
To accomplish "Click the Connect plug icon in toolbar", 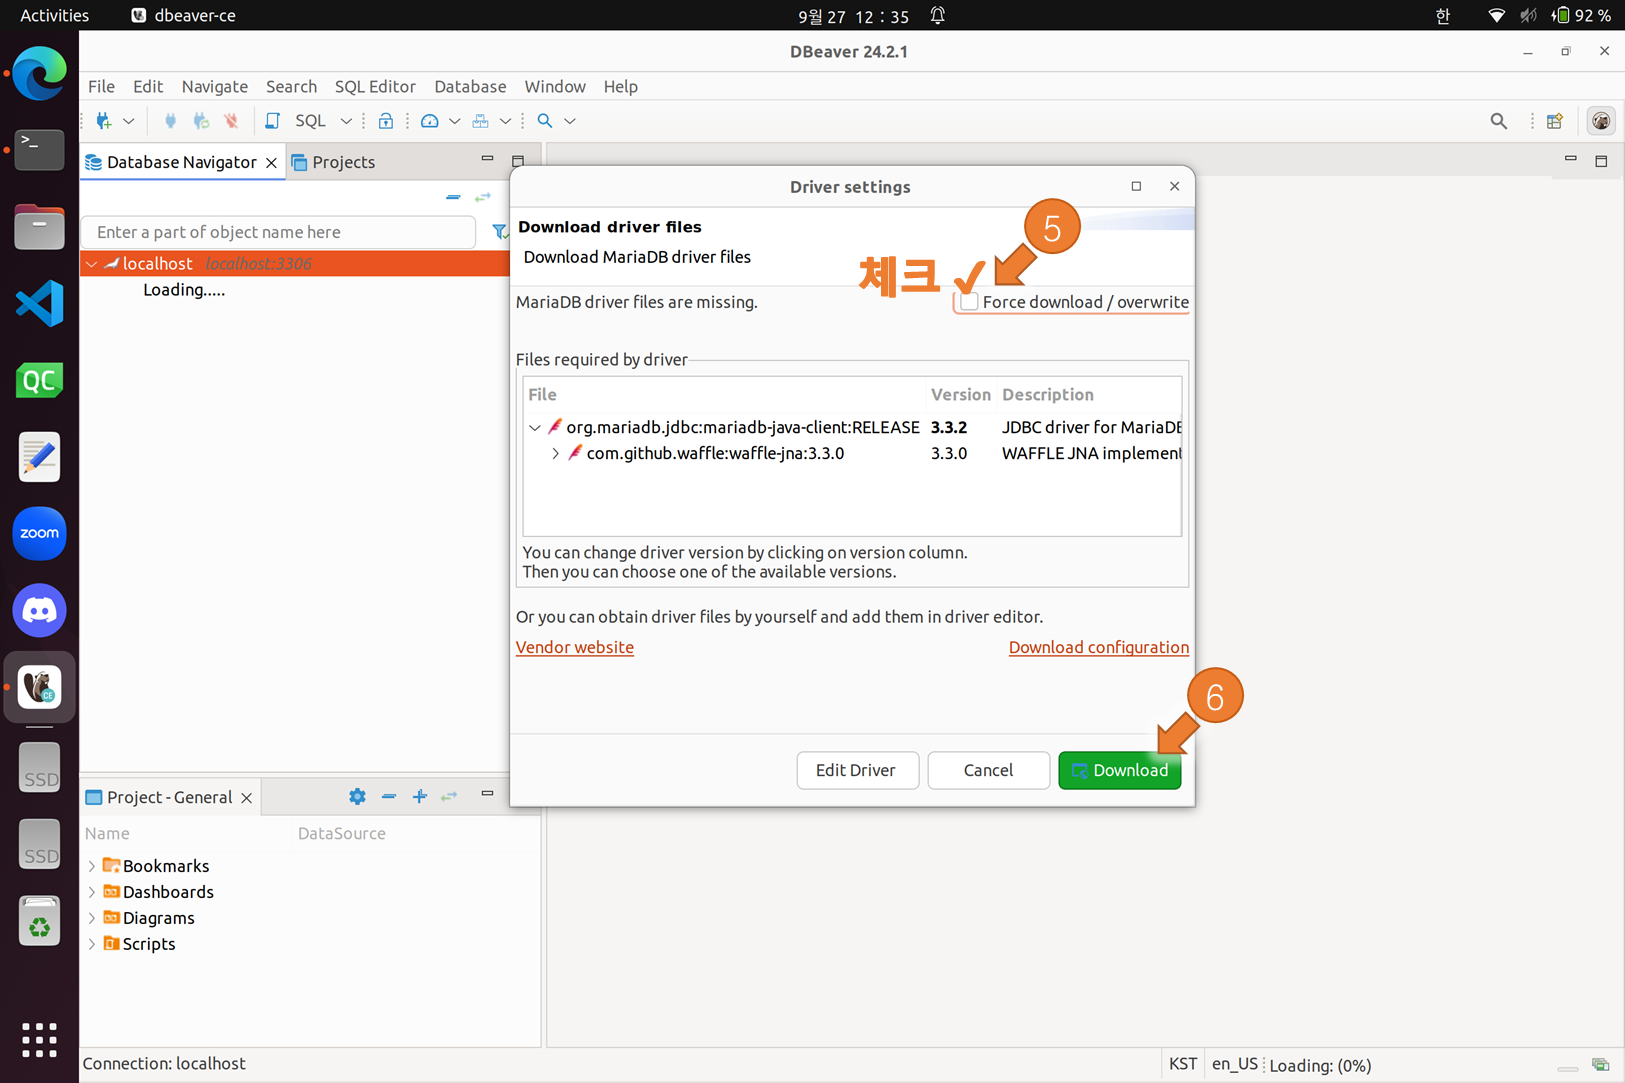I will pyautogui.click(x=170, y=121).
